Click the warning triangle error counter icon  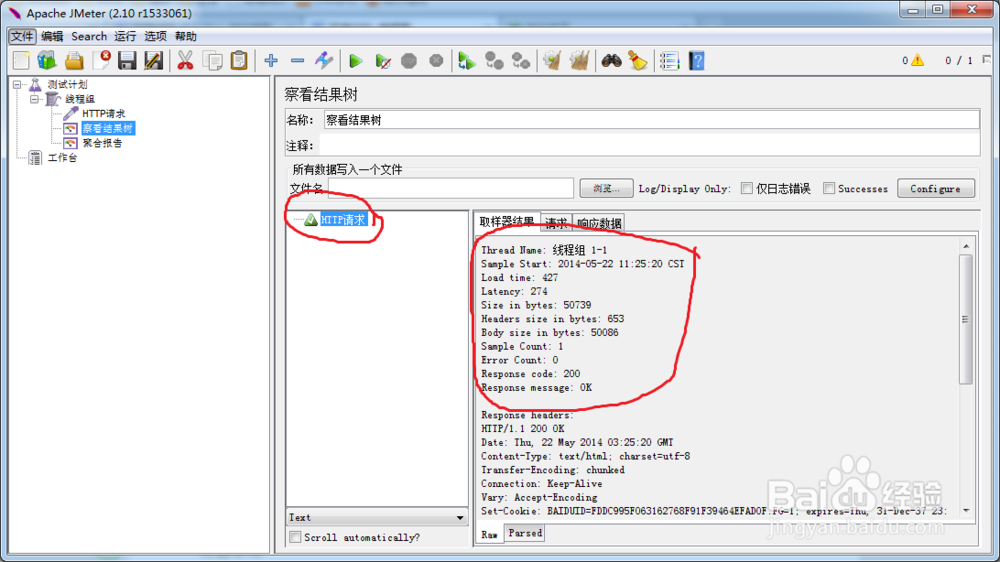click(x=918, y=60)
